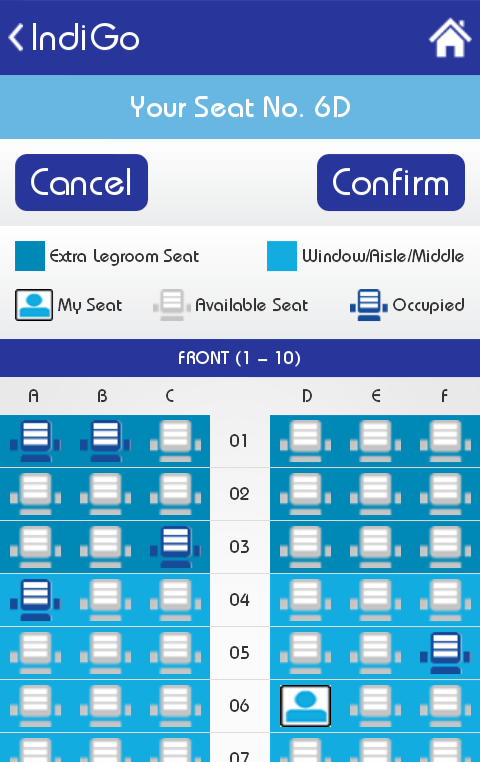Cancel the seat selection
Viewport: 480px width, 762px height.
point(81,183)
